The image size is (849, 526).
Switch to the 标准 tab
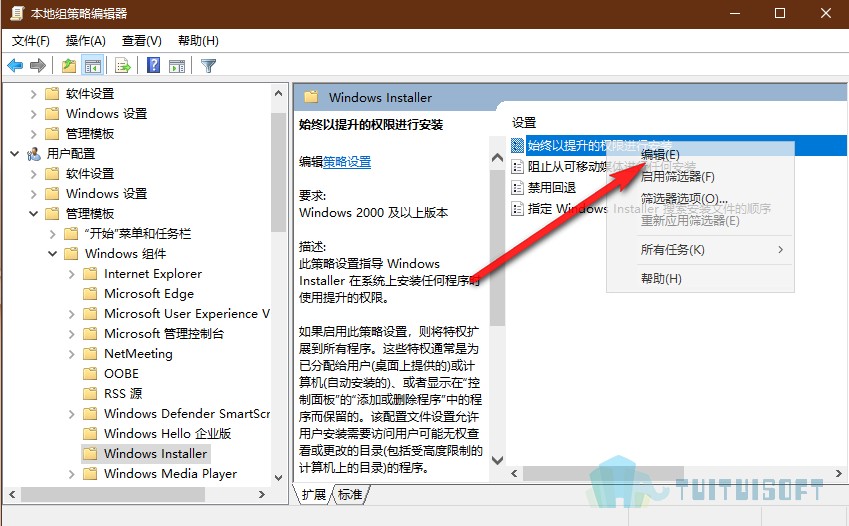click(x=350, y=494)
